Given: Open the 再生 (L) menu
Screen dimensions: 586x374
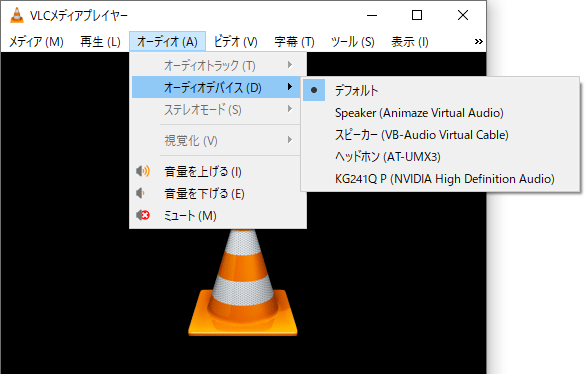Looking at the screenshot, I should (100, 41).
